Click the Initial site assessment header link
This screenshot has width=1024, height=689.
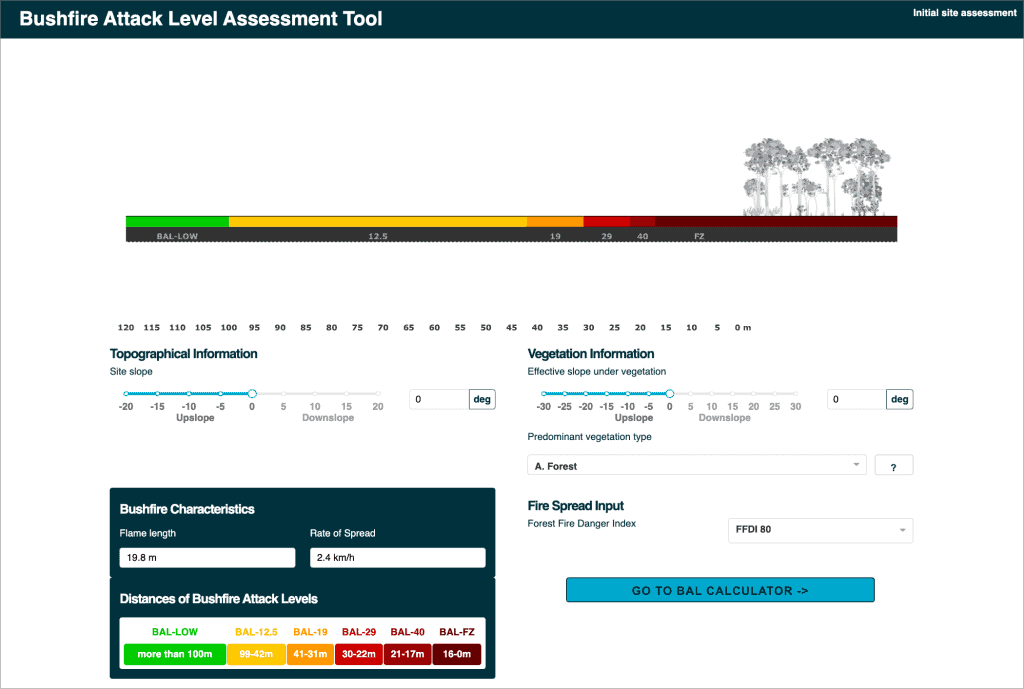click(x=964, y=13)
